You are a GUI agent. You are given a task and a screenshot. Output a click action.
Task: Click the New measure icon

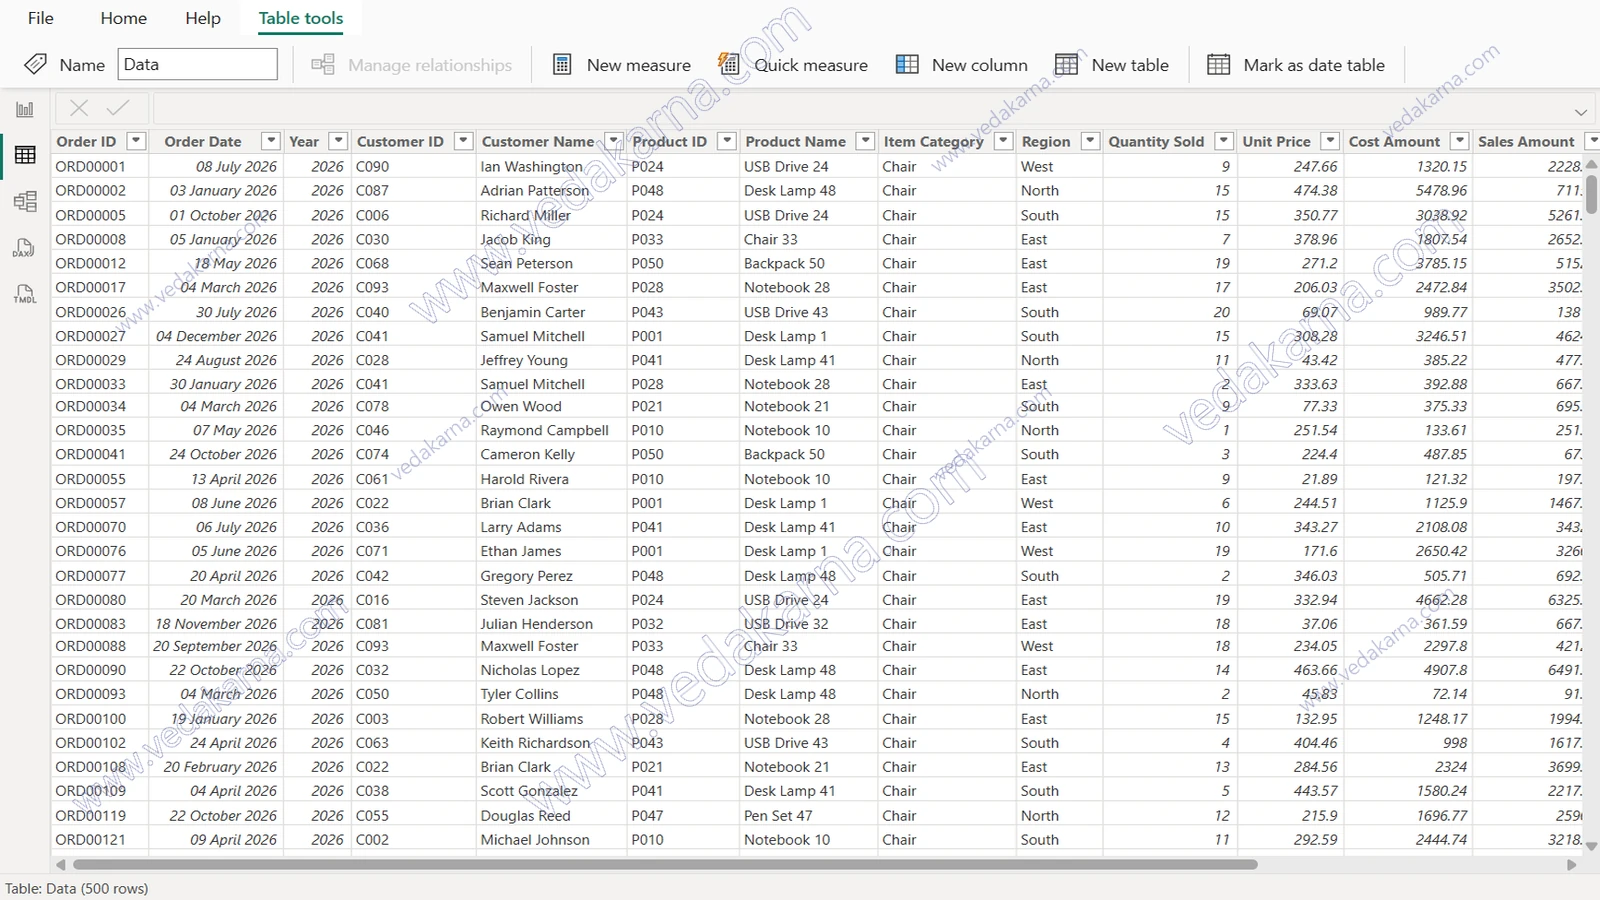pos(562,65)
